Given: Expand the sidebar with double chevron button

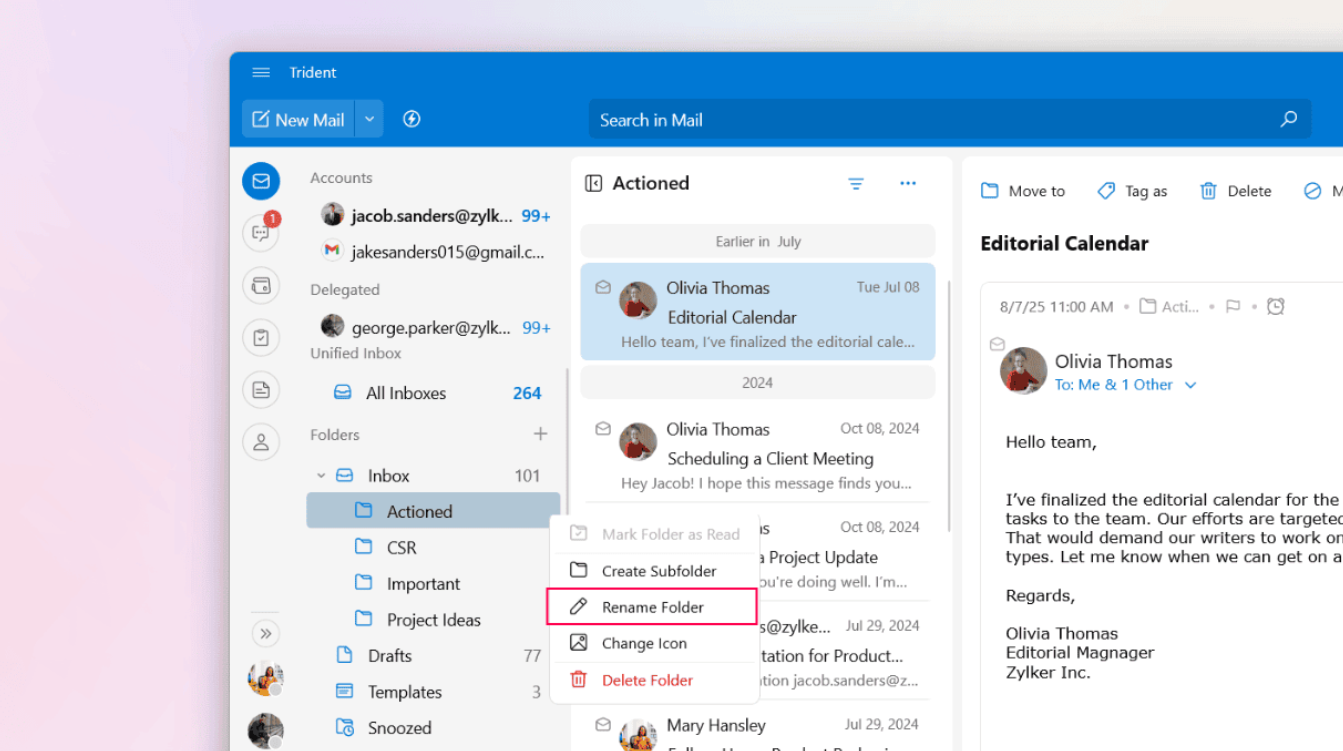Looking at the screenshot, I should [x=265, y=633].
